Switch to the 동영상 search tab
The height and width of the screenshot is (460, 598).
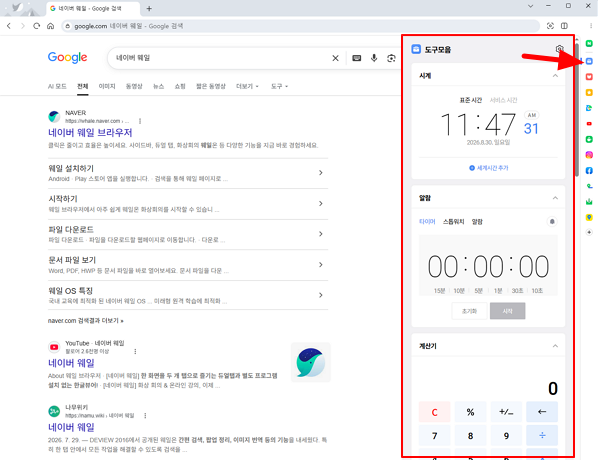pos(134,86)
